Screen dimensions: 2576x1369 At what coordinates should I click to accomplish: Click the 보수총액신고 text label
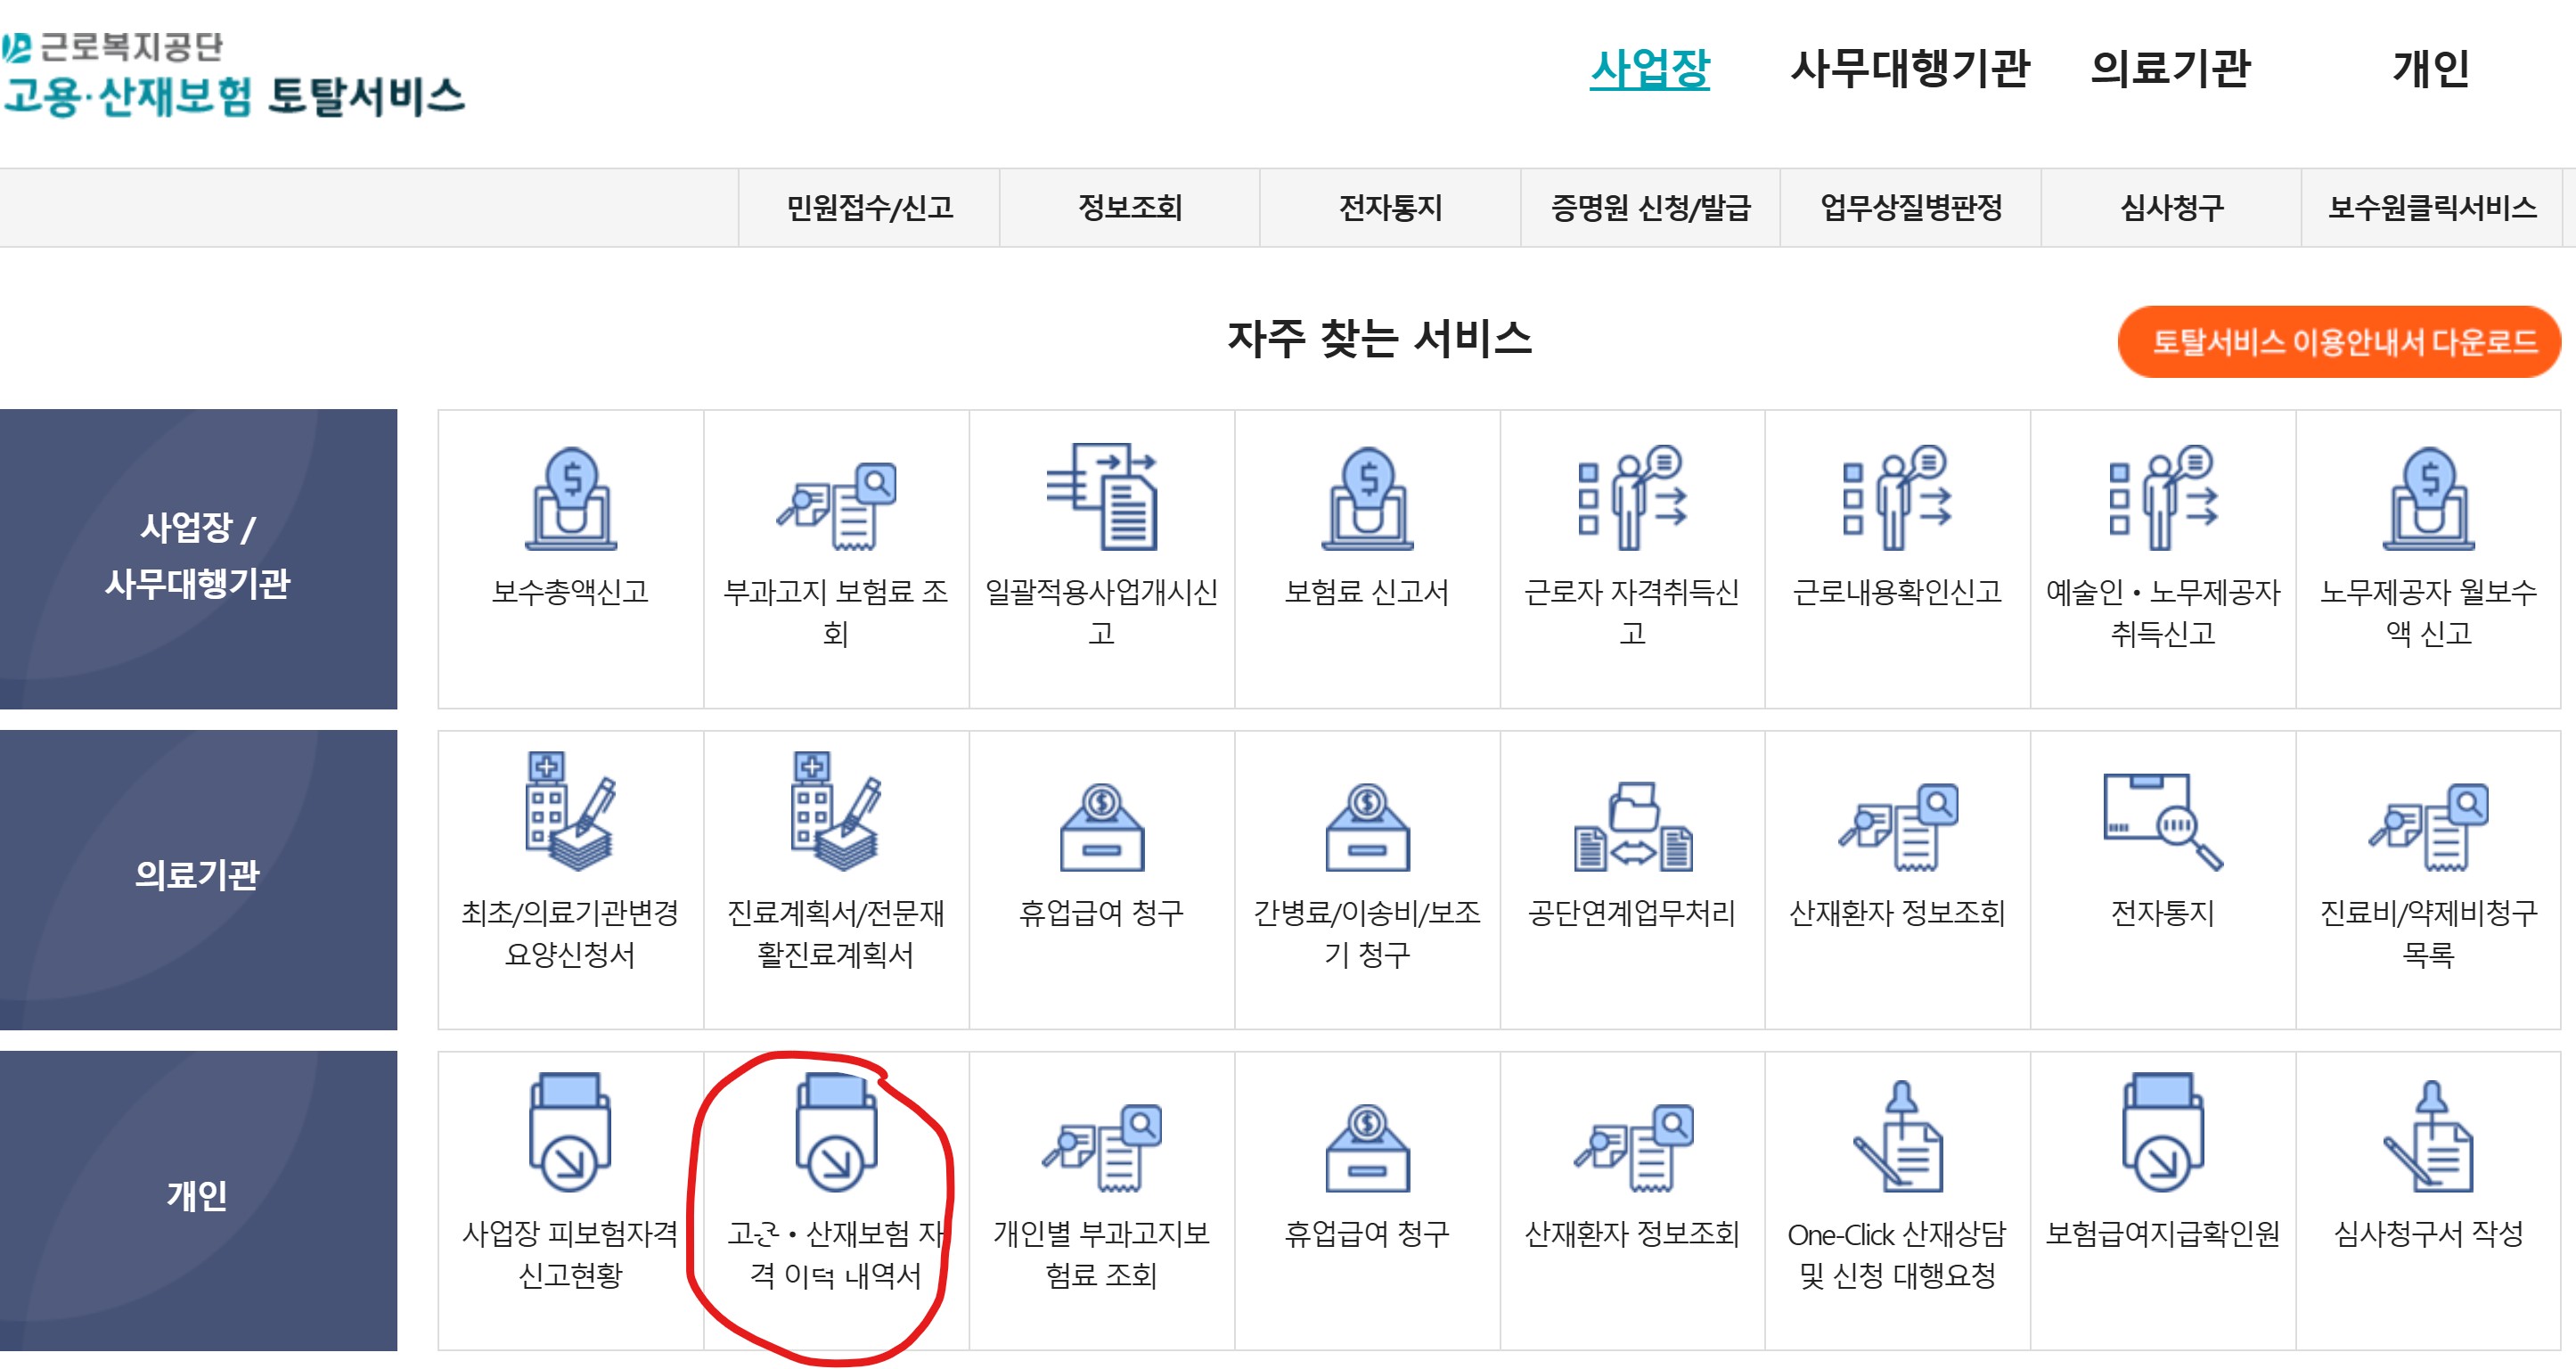click(x=571, y=592)
